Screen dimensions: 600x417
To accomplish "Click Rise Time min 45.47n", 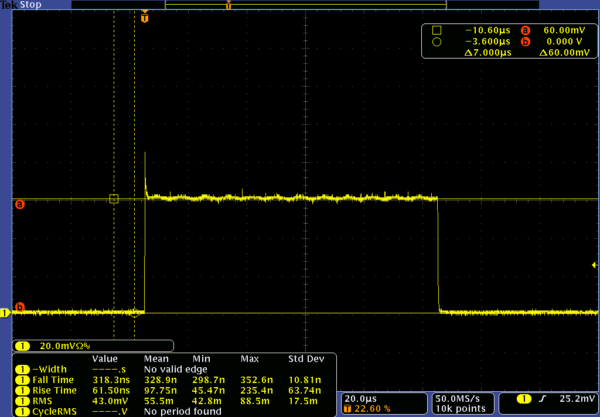I will point(209,391).
